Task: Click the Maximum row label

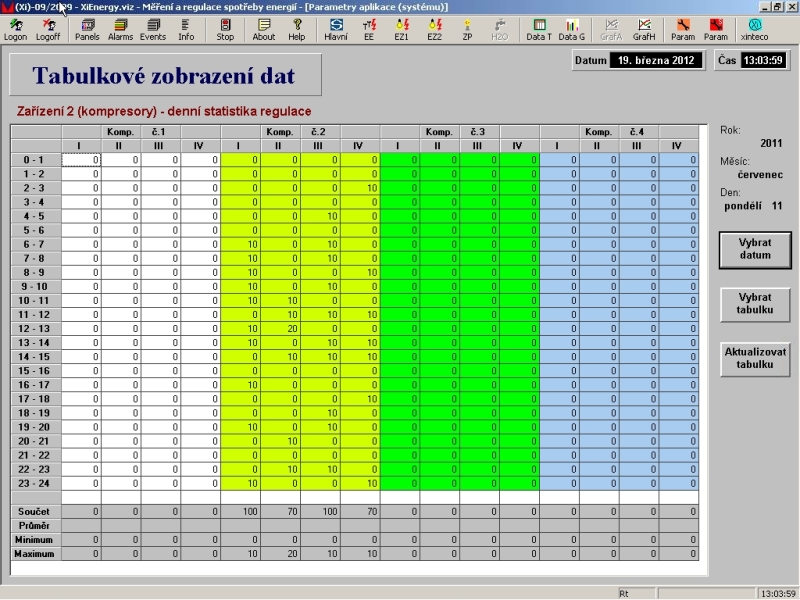Action: pyautogui.click(x=34, y=554)
